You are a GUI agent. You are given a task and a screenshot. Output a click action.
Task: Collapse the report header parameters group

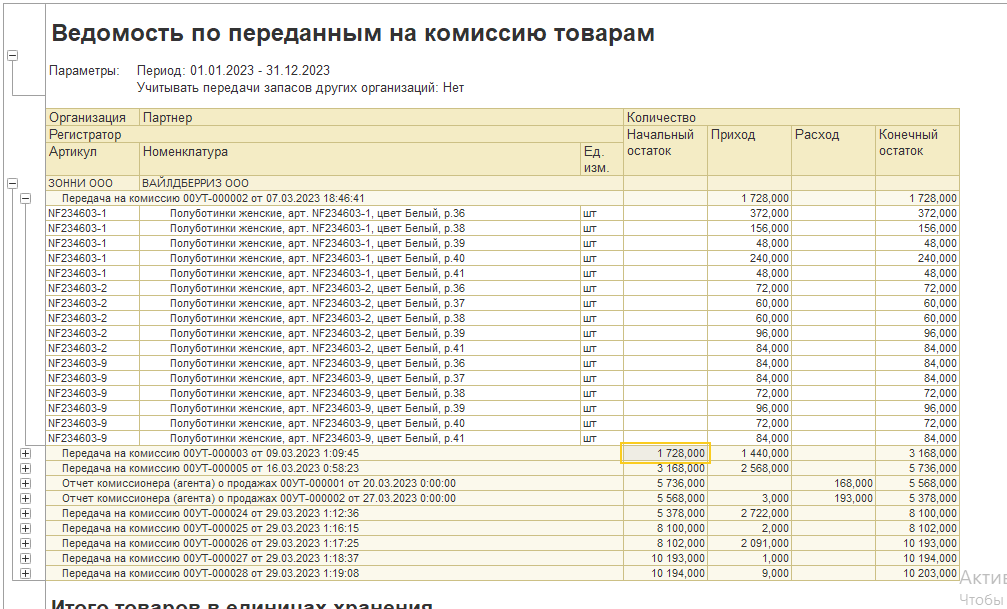pos(12,56)
